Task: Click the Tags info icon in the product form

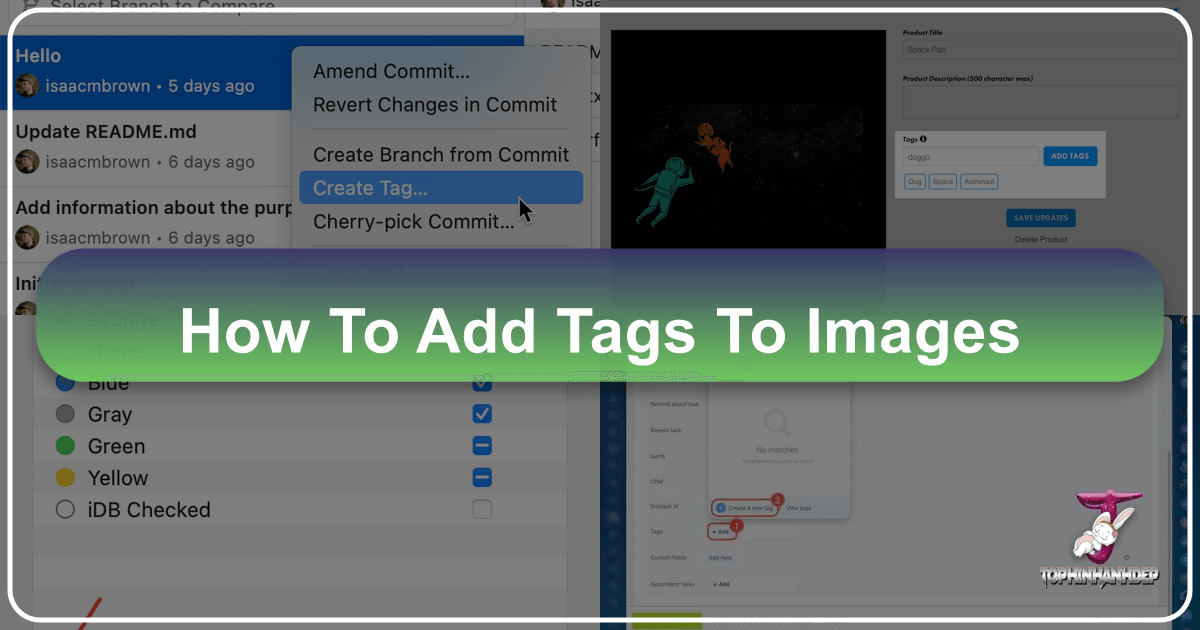Action: click(923, 139)
